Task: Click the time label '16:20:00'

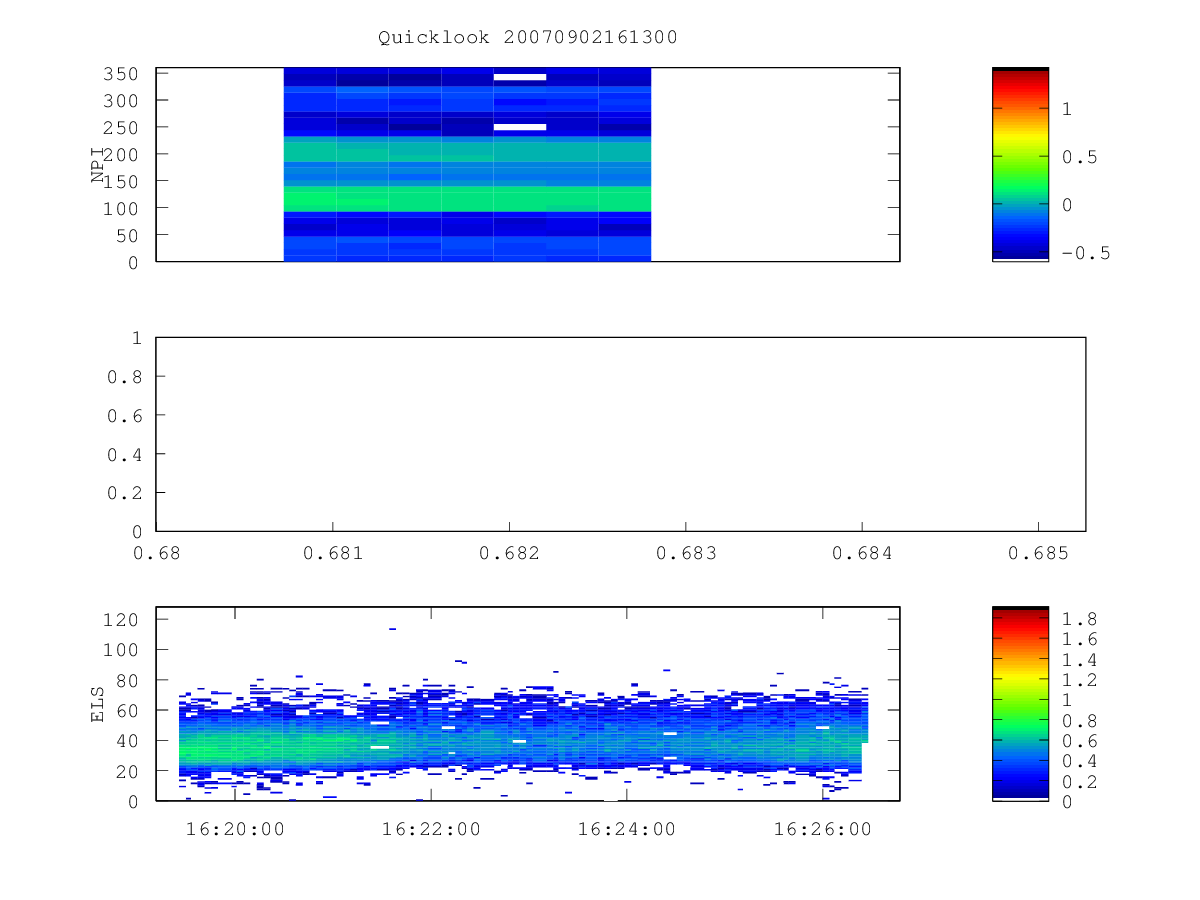Action: coord(235,829)
